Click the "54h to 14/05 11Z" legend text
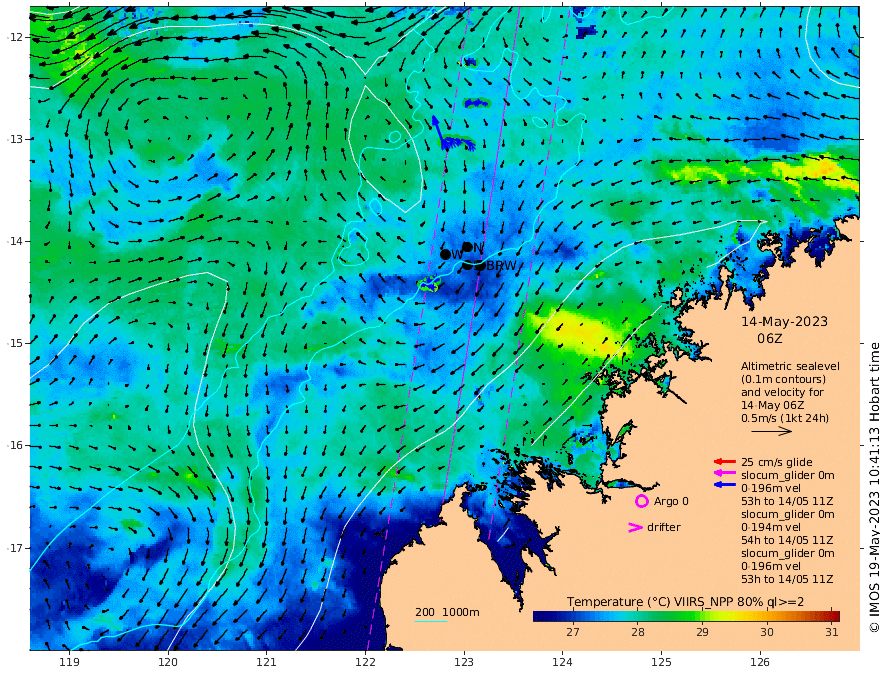 [x=787, y=540]
